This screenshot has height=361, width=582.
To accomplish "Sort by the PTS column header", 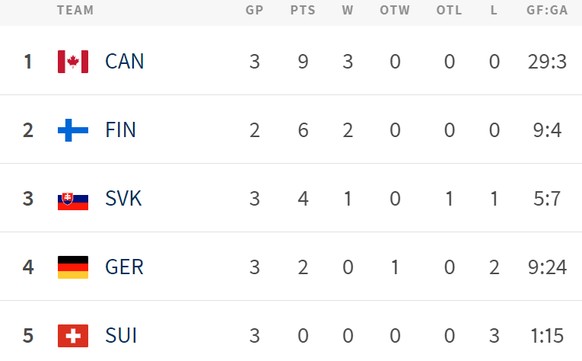I will pyautogui.click(x=303, y=10).
